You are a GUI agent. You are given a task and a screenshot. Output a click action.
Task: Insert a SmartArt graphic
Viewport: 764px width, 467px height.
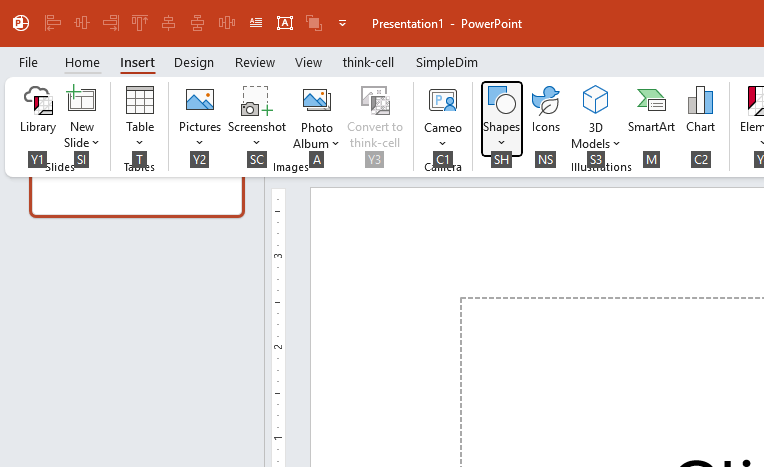click(x=651, y=110)
